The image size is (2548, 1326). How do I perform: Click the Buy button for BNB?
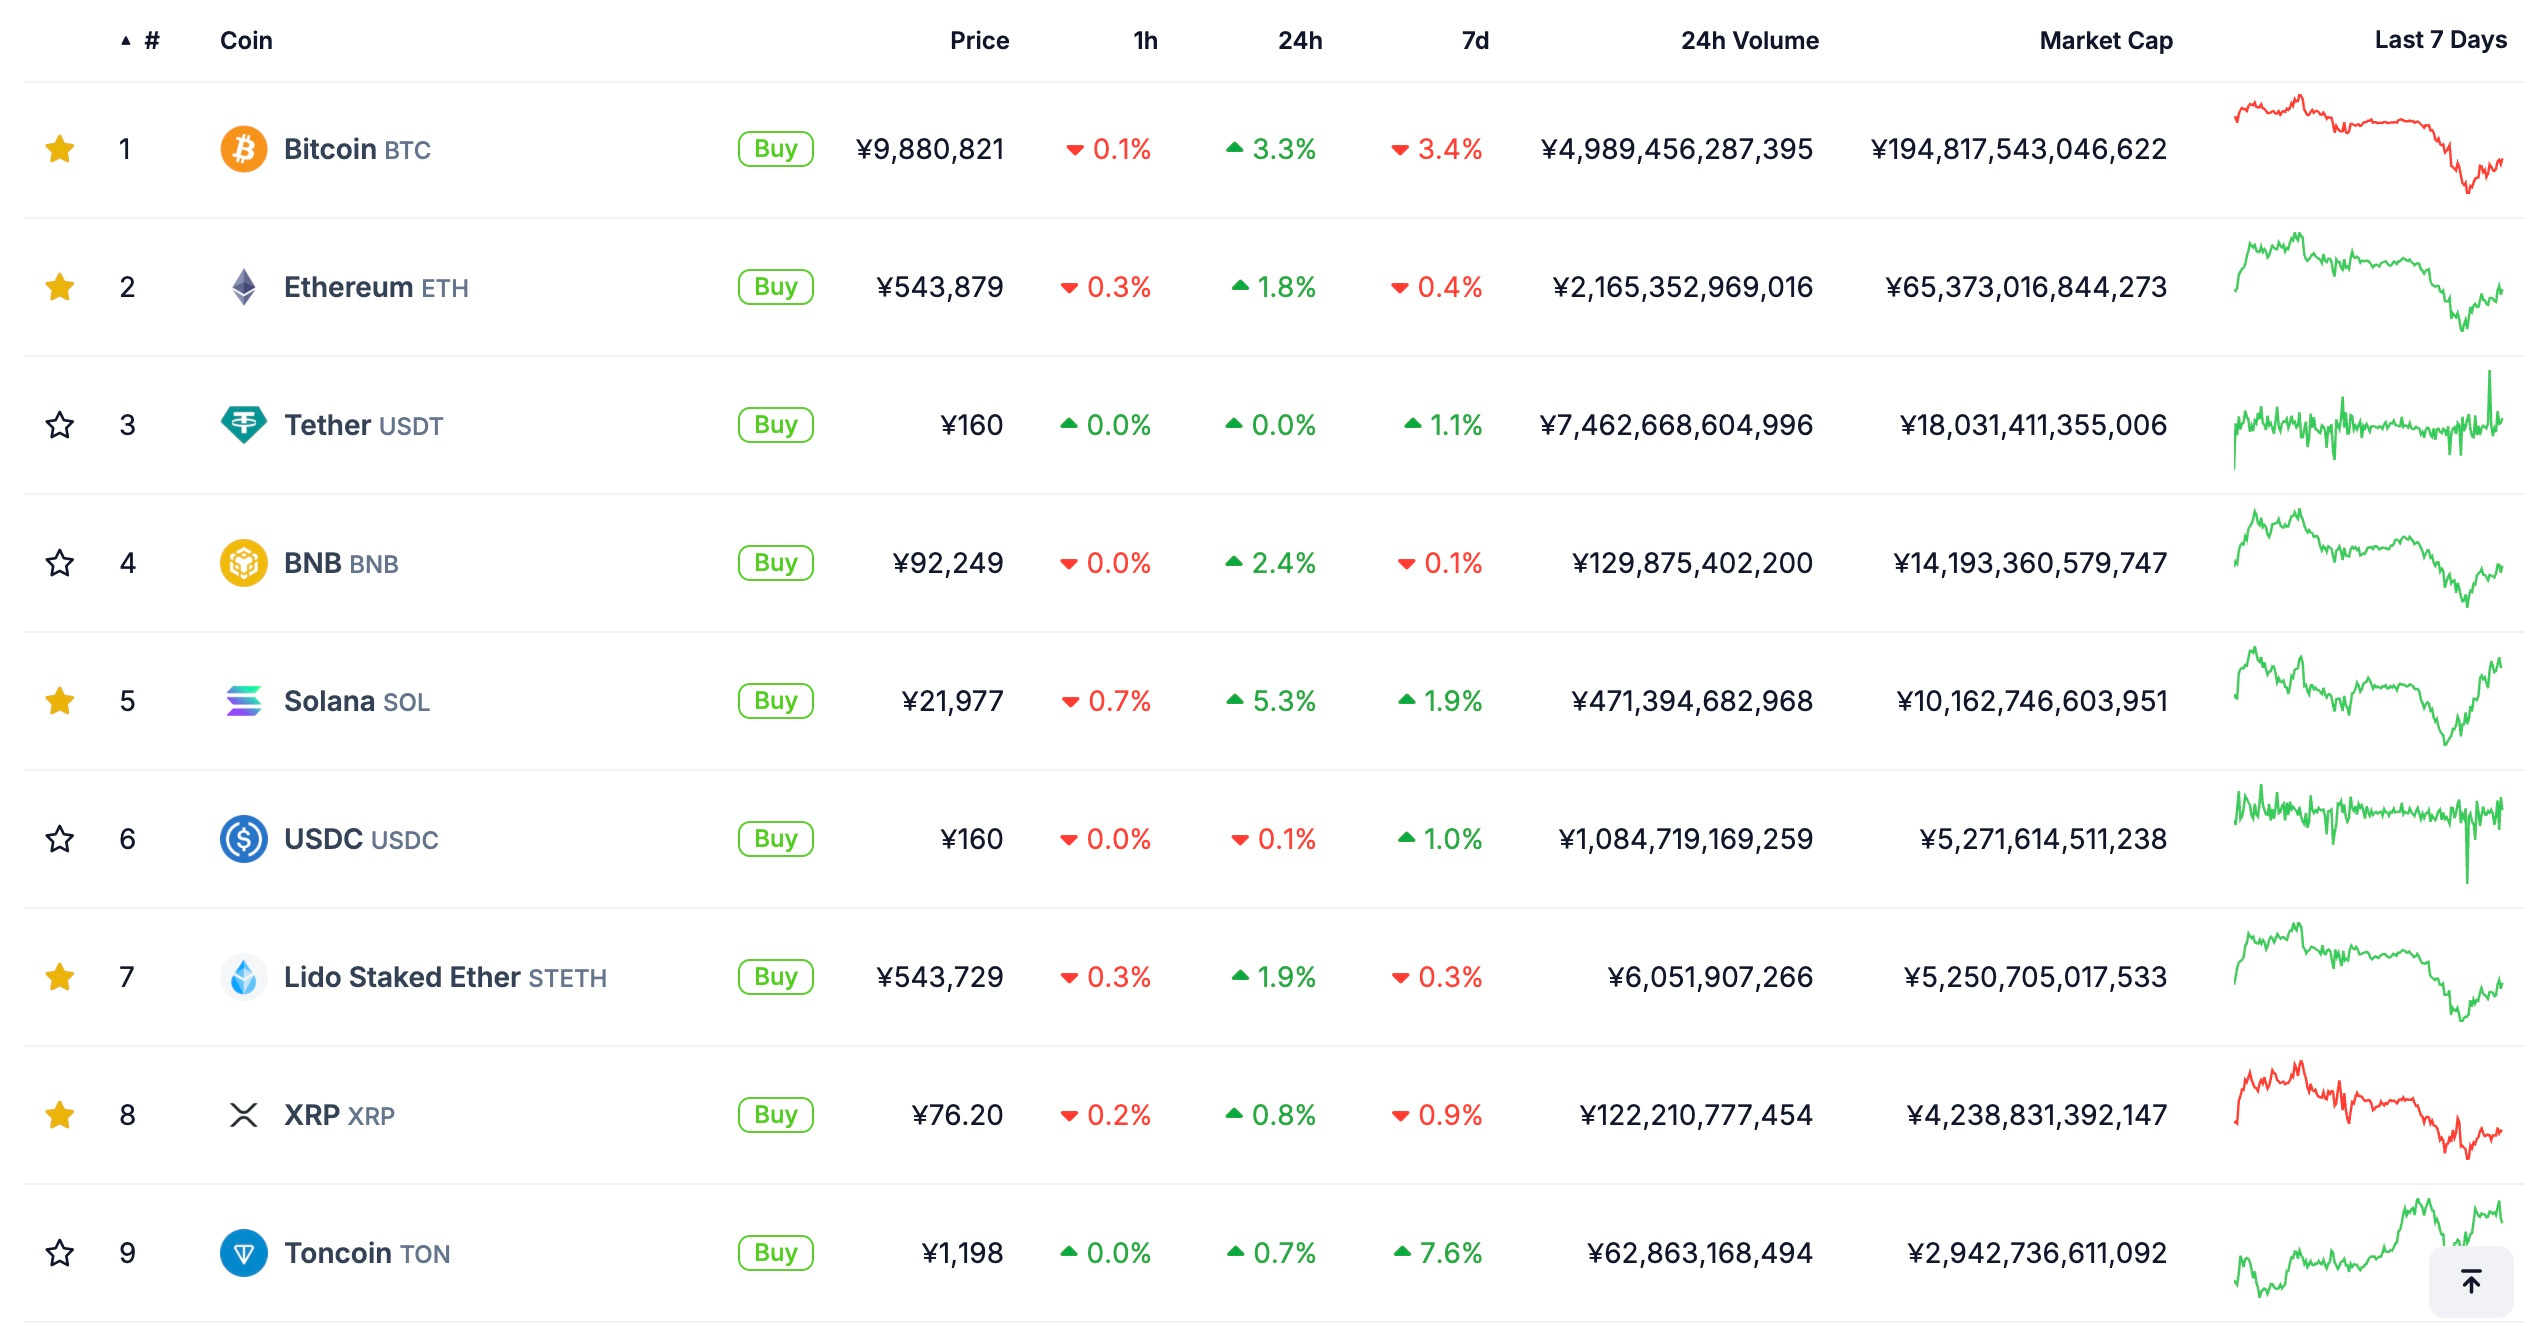[776, 563]
